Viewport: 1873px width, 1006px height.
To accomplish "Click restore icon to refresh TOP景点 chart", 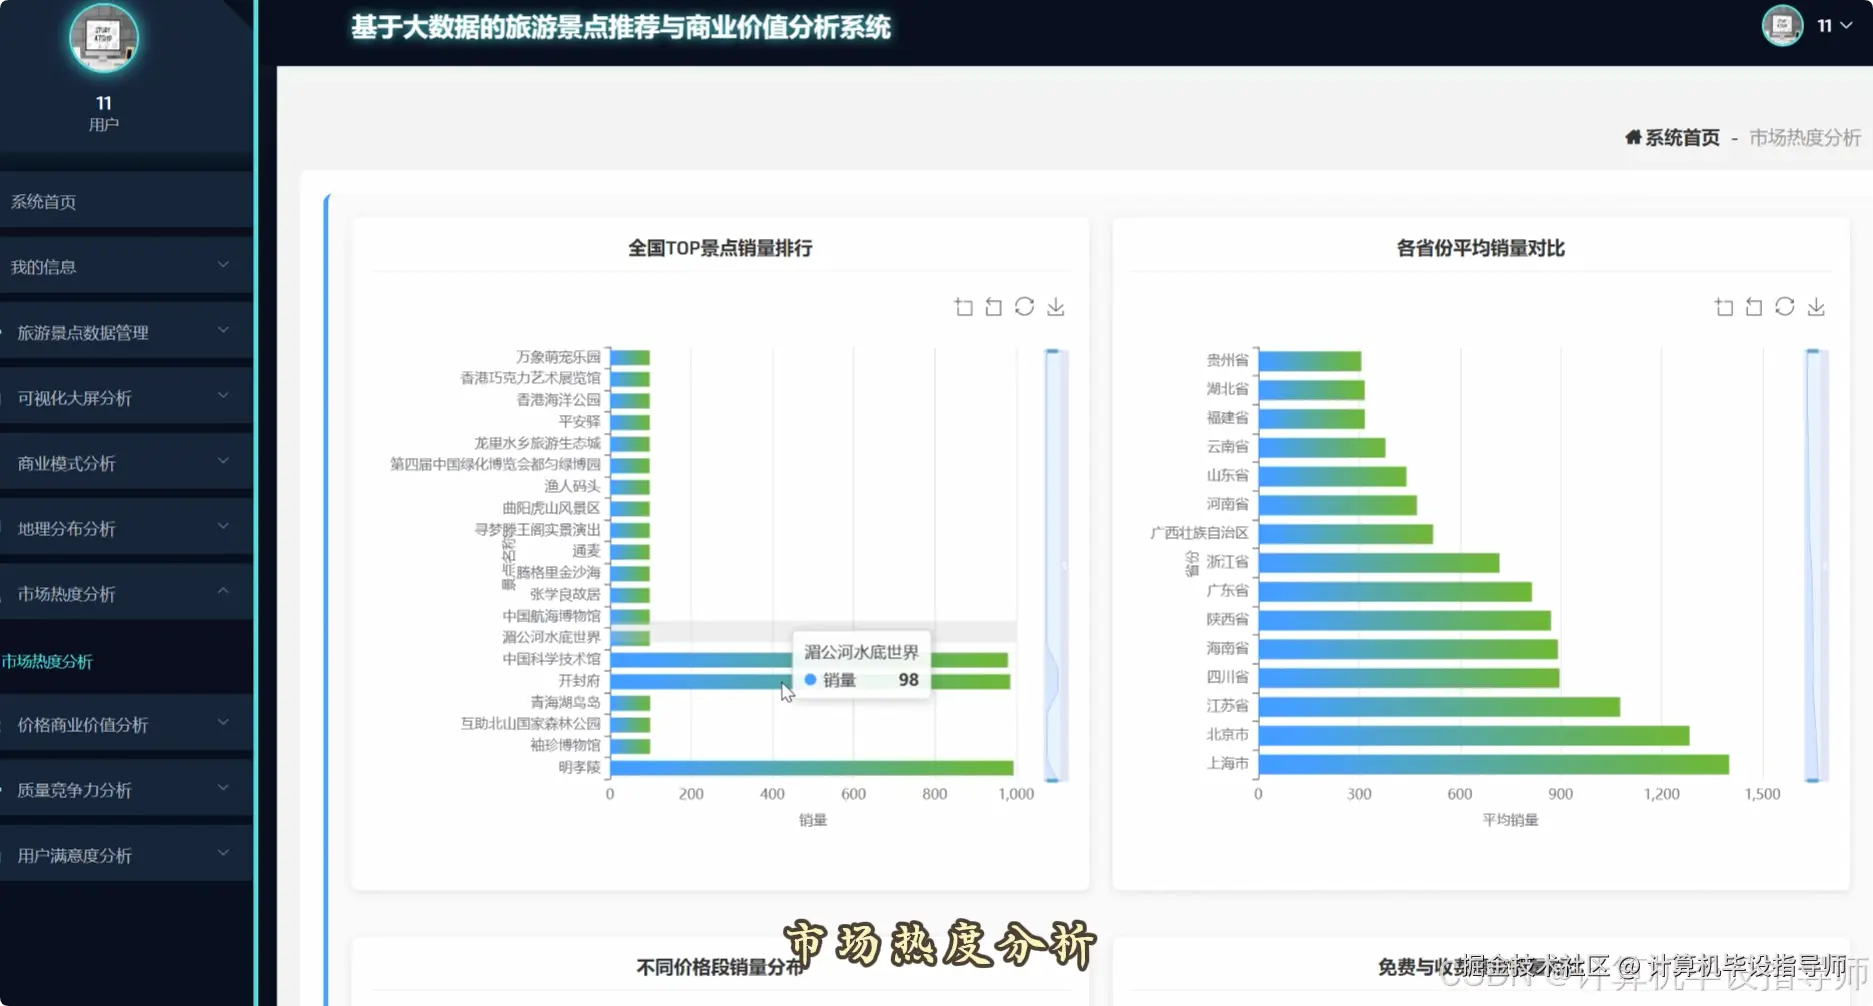I will [1023, 307].
